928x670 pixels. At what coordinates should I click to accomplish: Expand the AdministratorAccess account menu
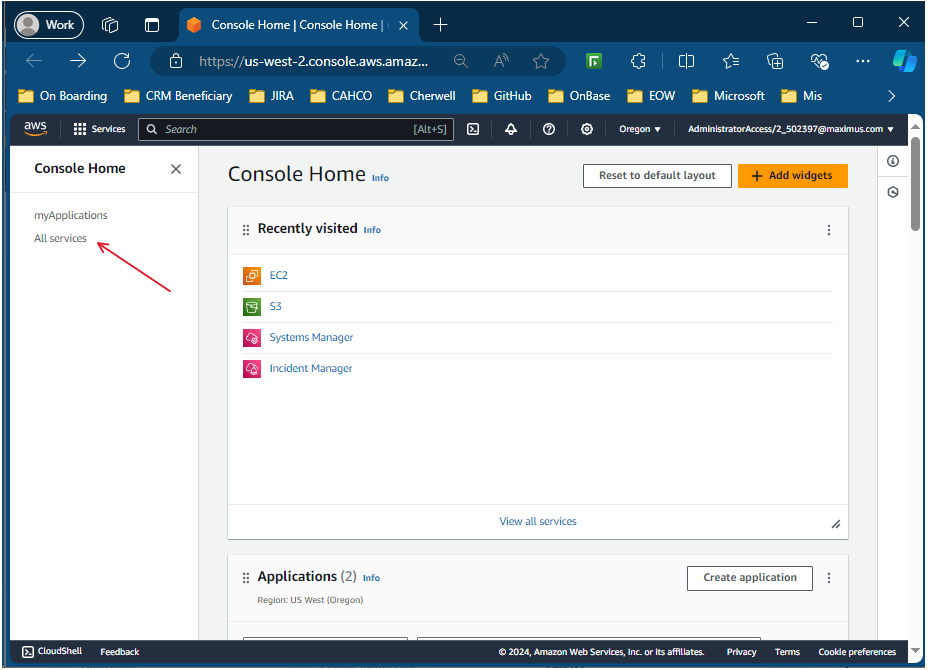790,129
